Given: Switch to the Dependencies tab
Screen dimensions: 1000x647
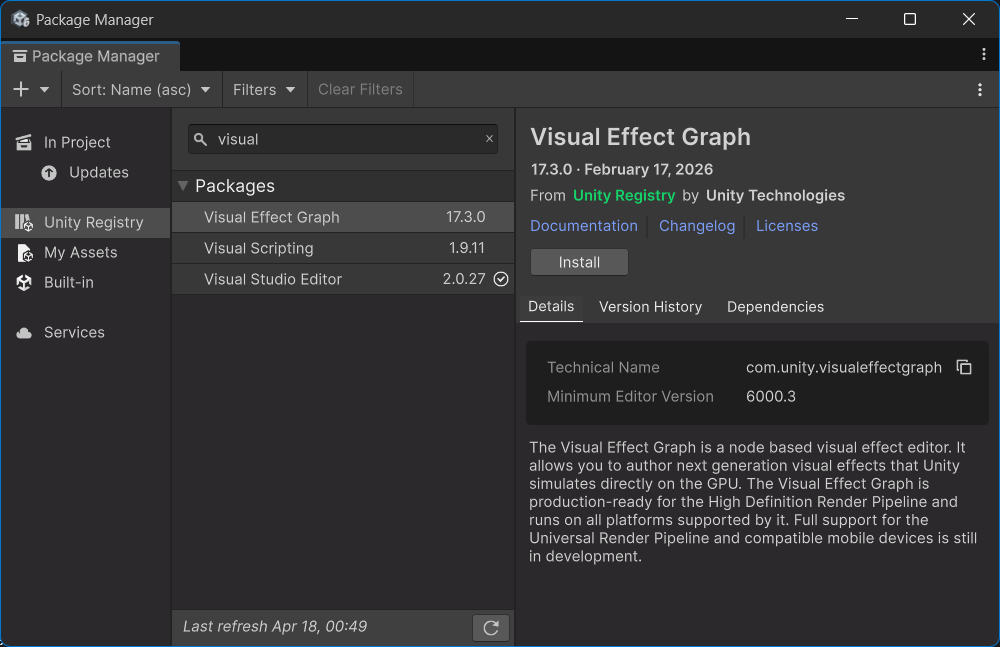Looking at the screenshot, I should 775,307.
